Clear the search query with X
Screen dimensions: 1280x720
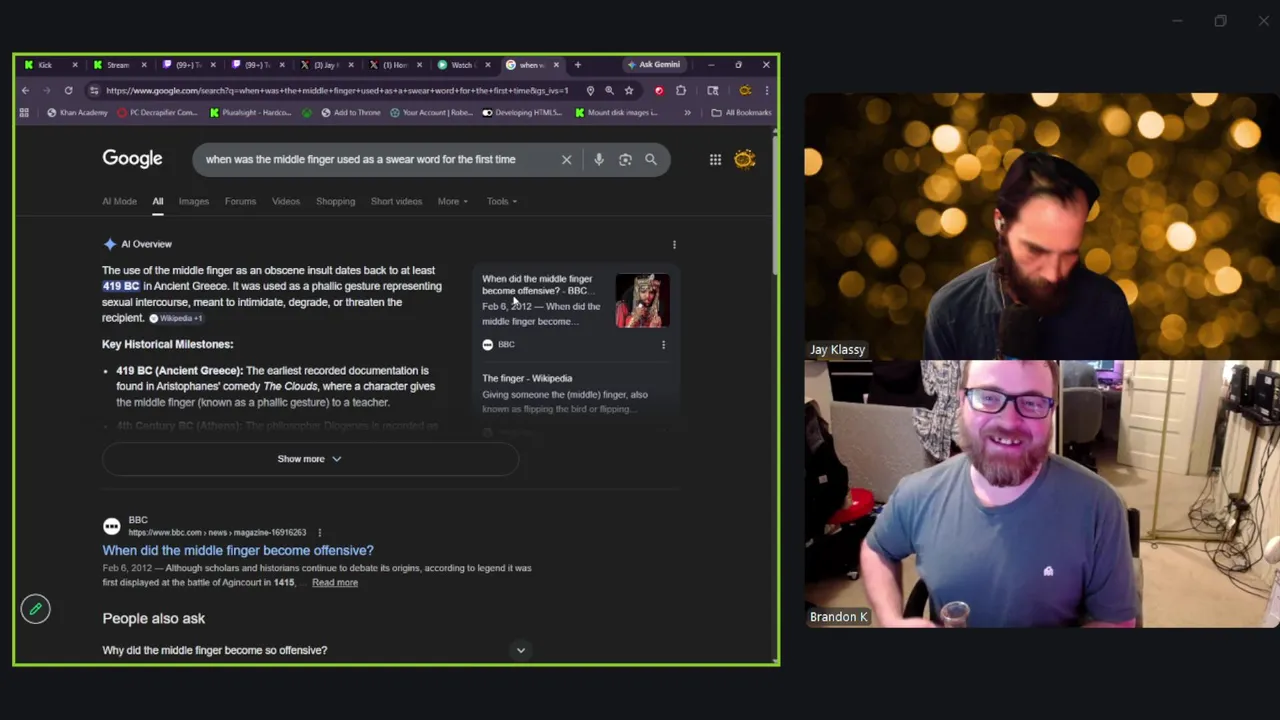pyautogui.click(x=566, y=160)
